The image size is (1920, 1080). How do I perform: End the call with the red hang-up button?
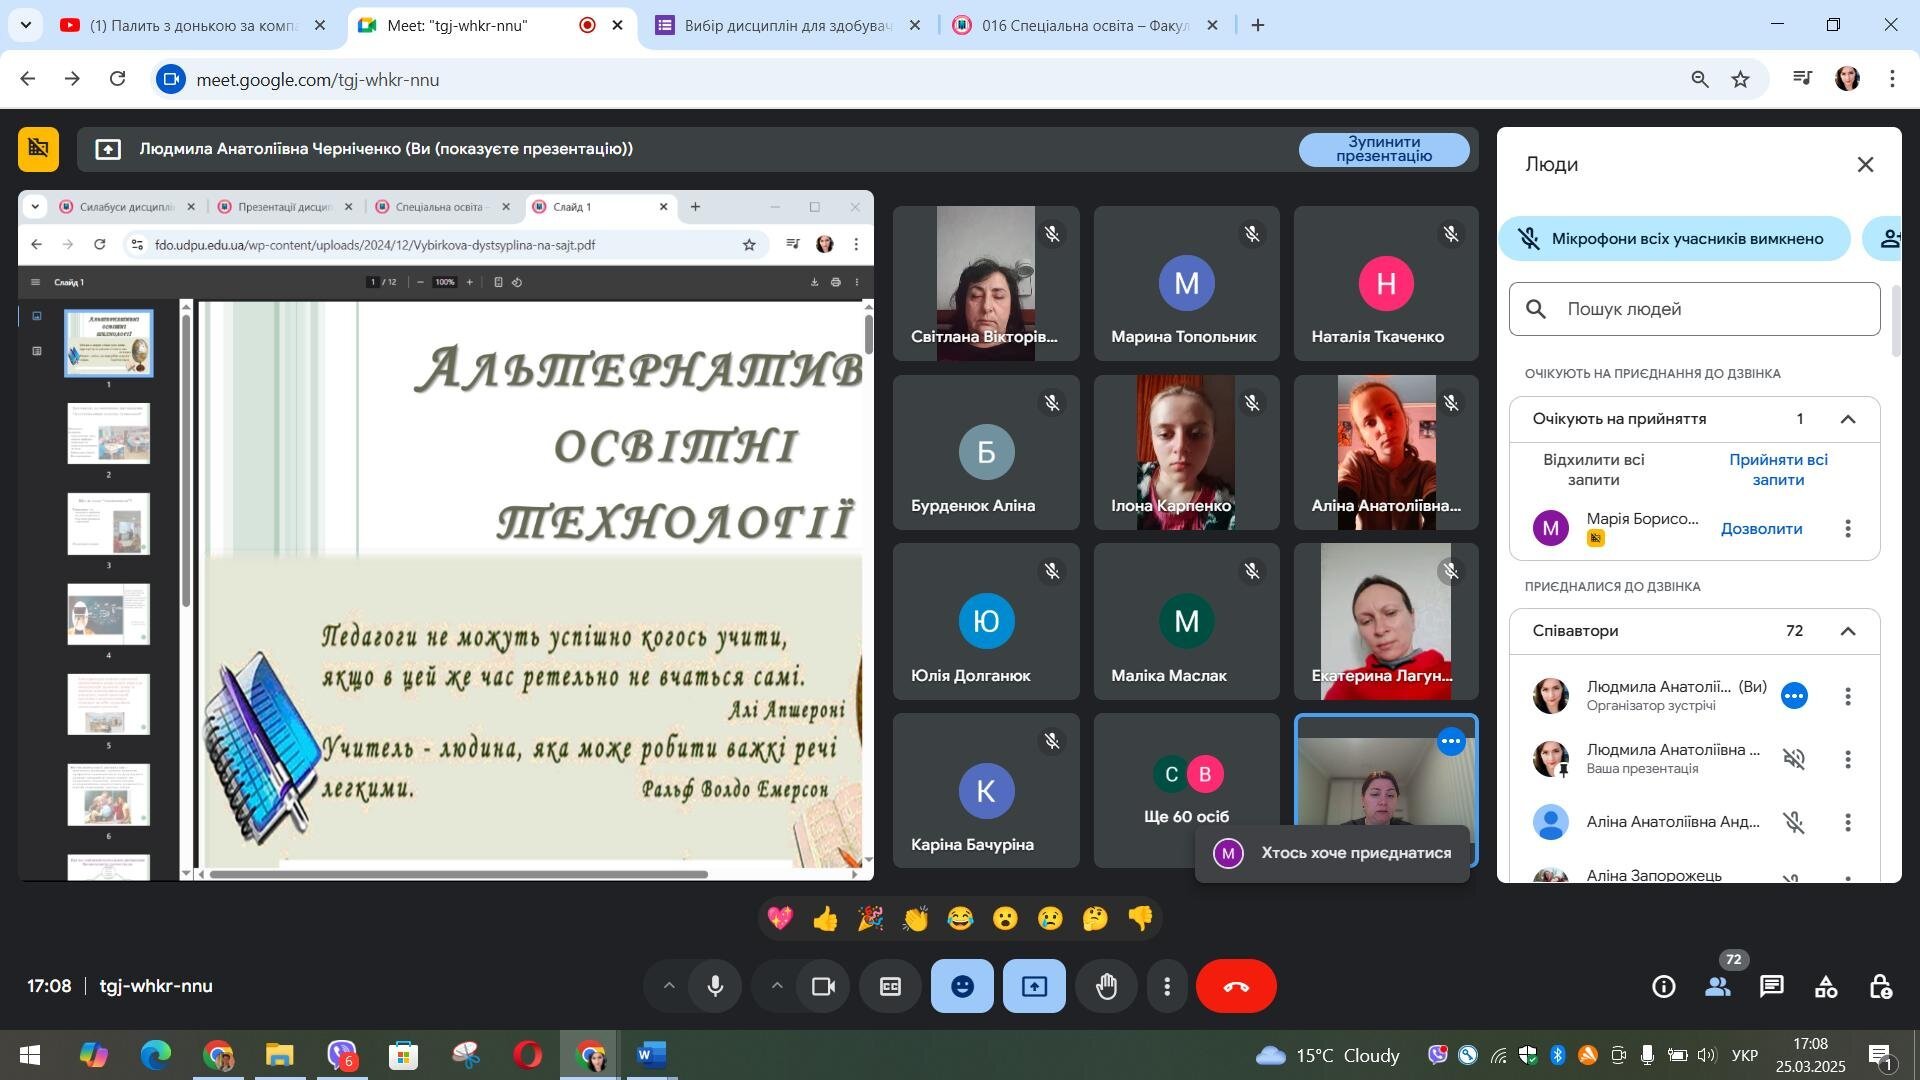pyautogui.click(x=1236, y=986)
